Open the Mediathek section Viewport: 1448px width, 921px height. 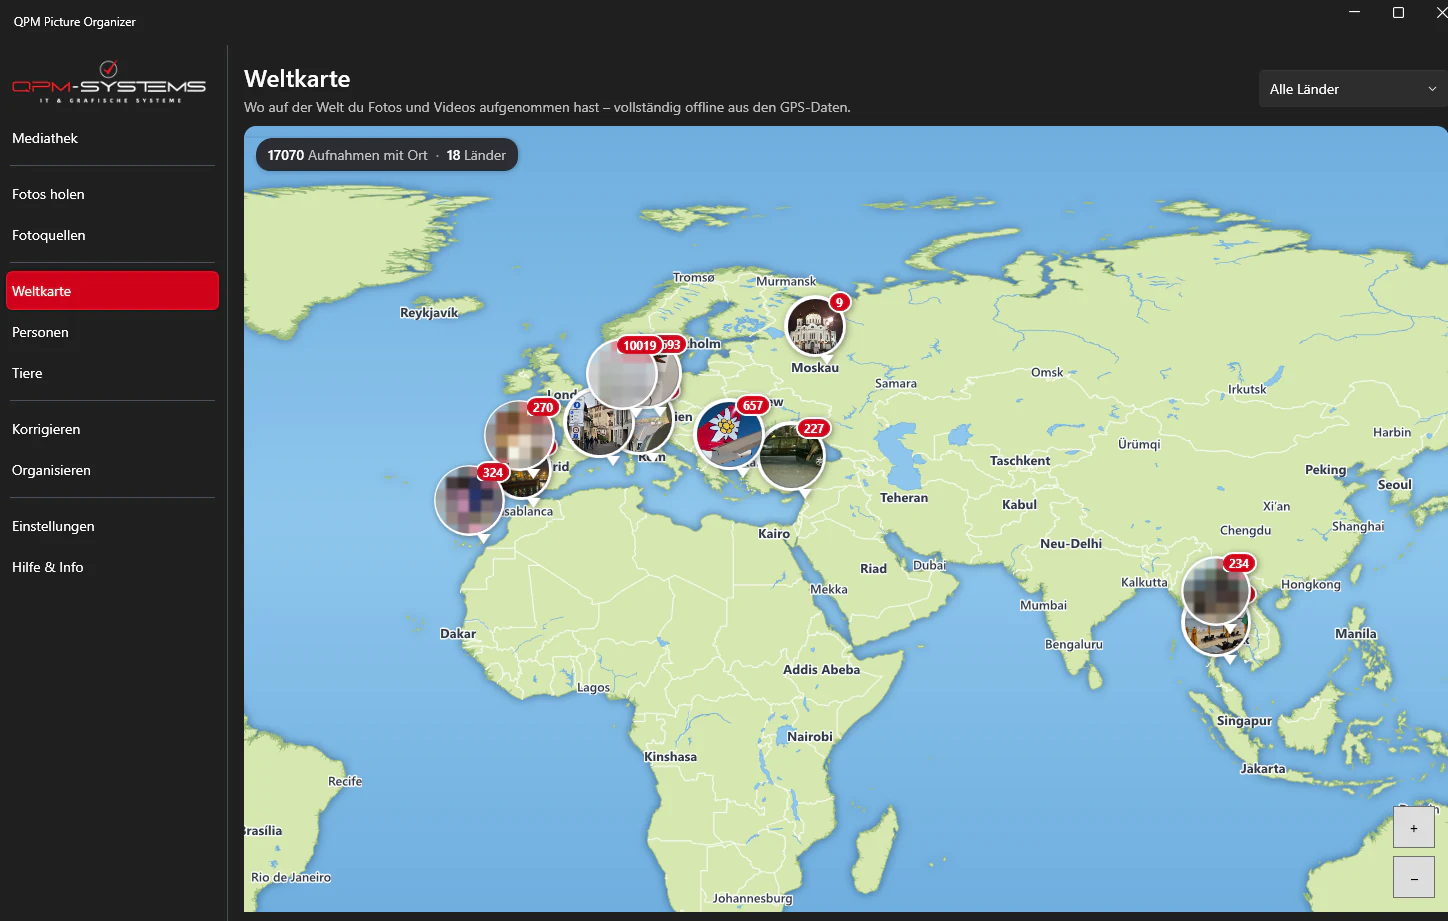pyautogui.click(x=112, y=138)
